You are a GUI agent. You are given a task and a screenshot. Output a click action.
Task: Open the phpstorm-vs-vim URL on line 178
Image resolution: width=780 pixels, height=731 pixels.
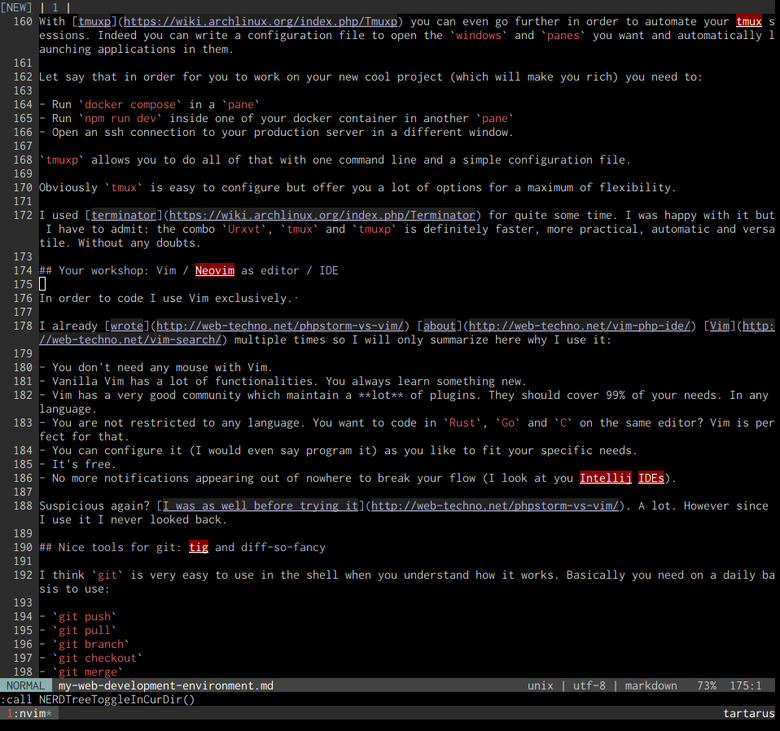[280, 326]
